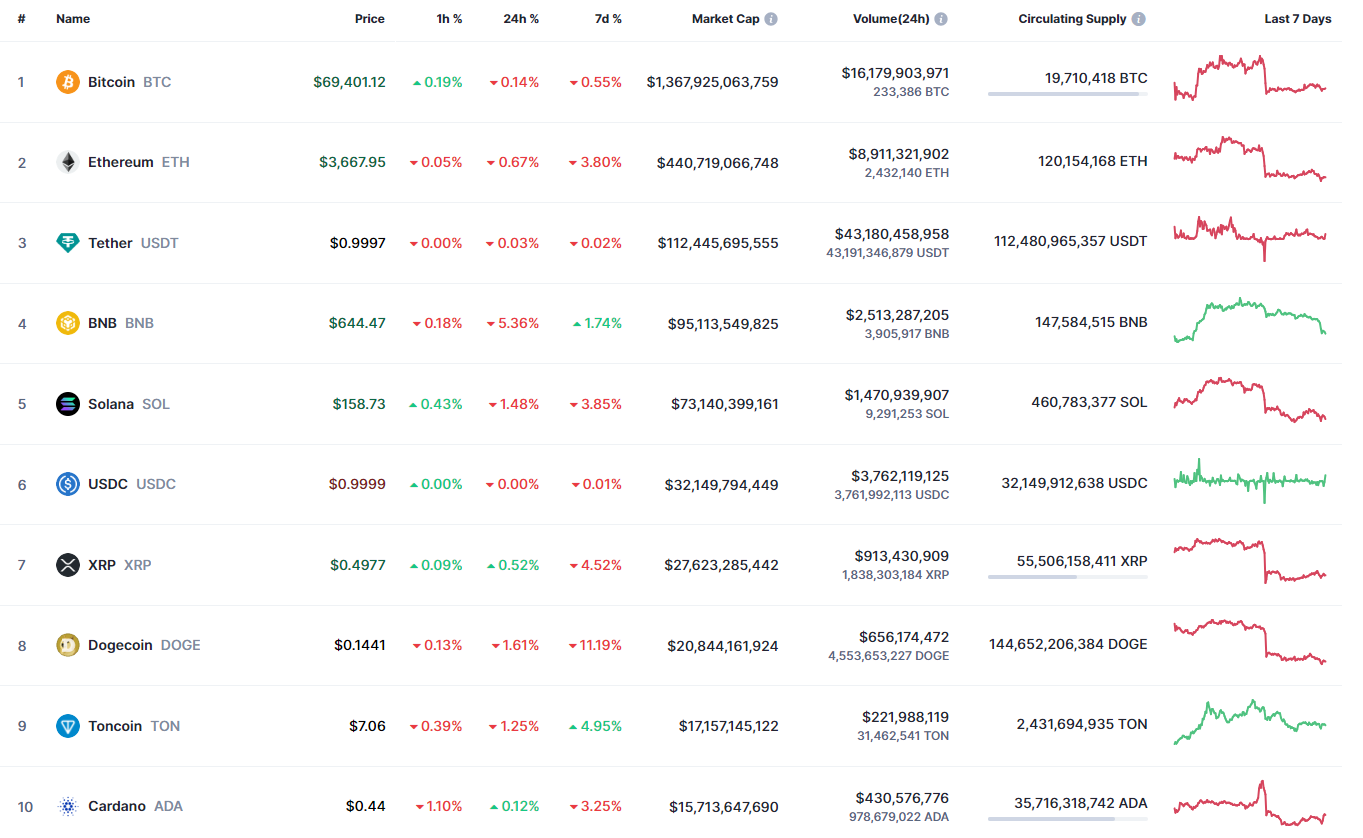
Task: Click the Solana logo icon
Action: click(x=68, y=404)
